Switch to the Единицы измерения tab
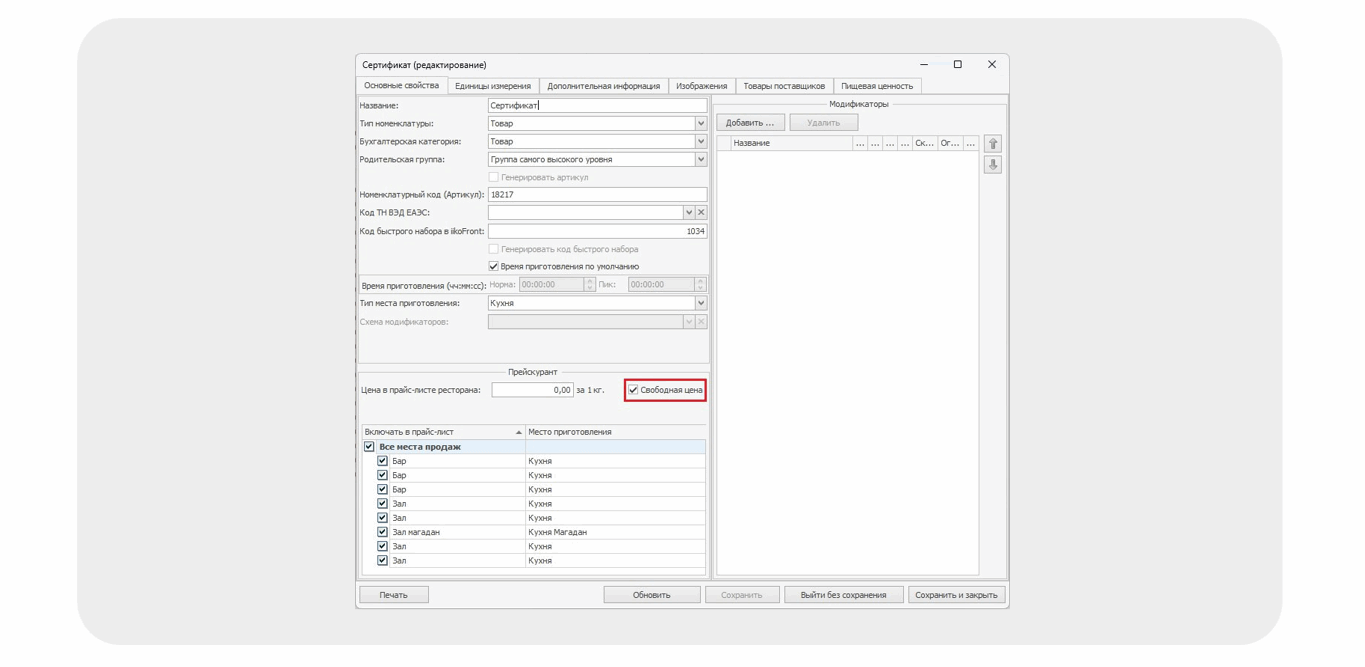Screen dimensions: 1365x667 493,86
